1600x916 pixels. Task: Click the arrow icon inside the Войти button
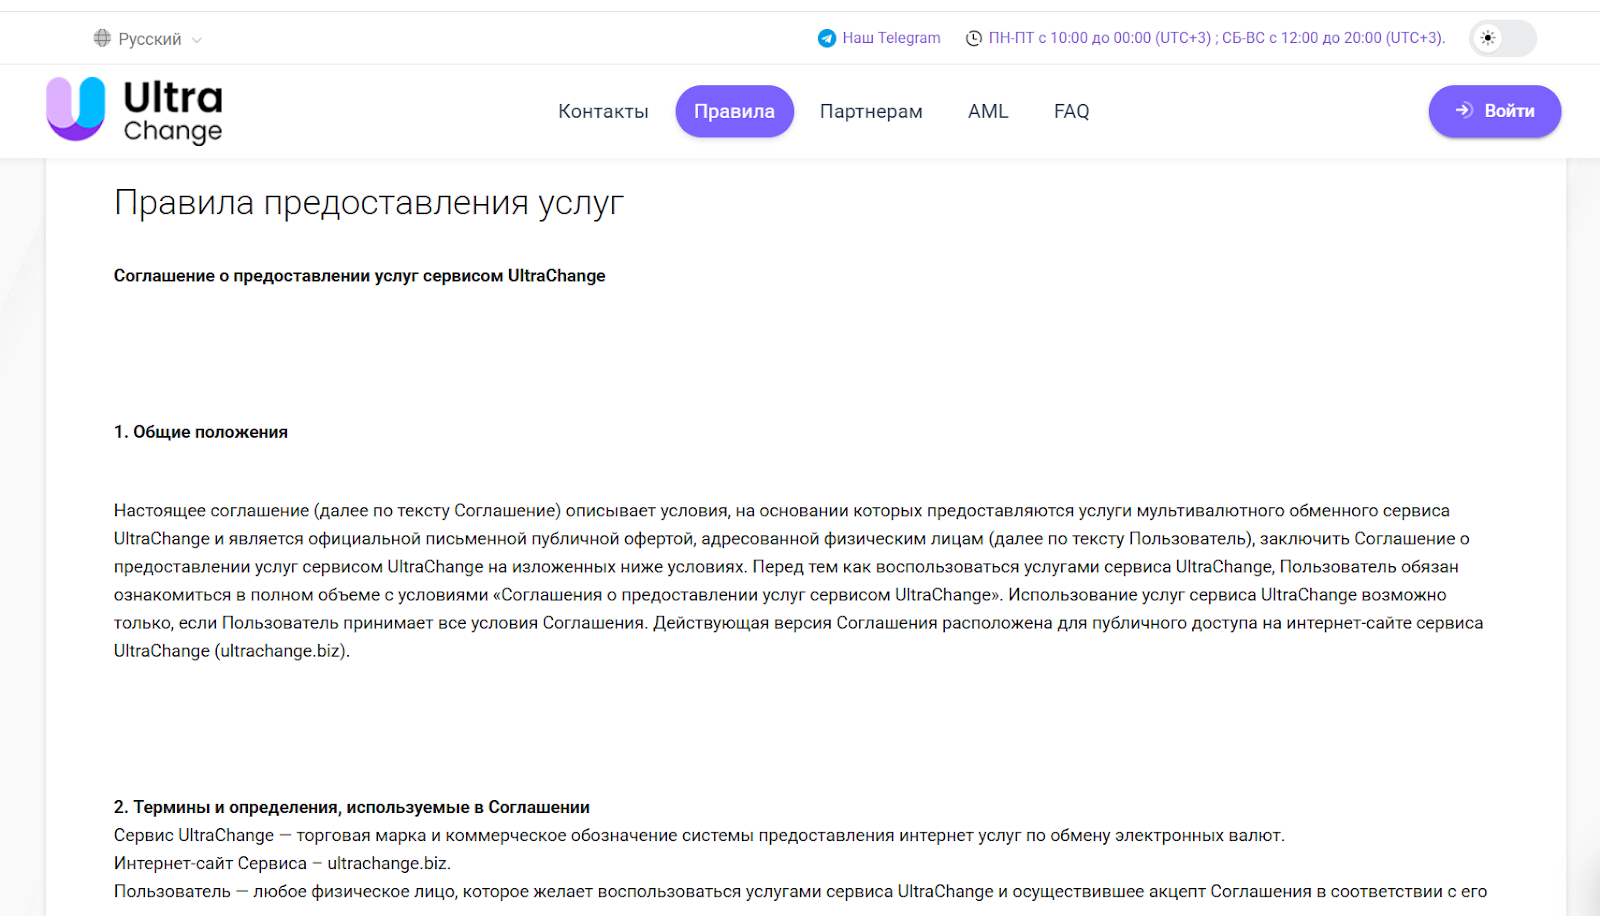click(1464, 110)
